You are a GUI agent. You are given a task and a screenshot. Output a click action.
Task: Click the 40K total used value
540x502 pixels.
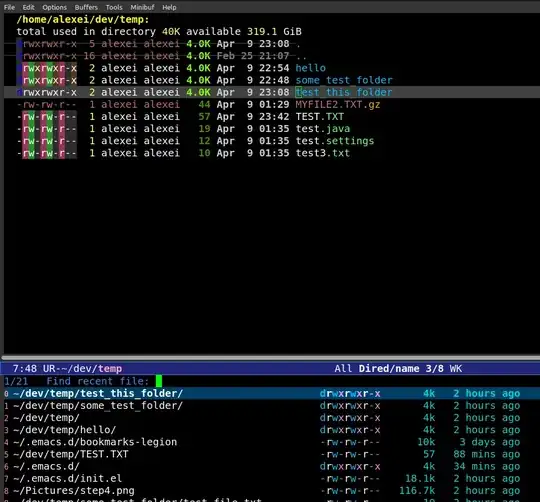point(171,32)
